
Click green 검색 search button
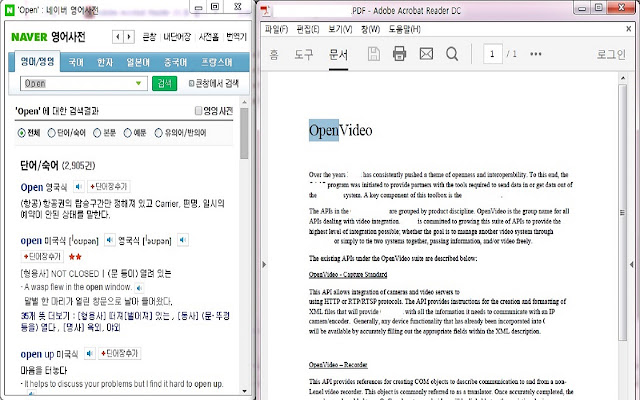pos(164,83)
